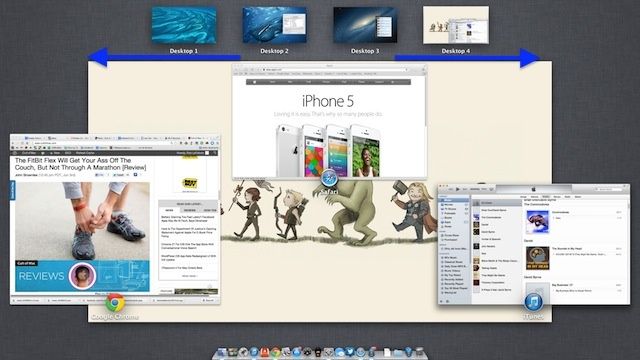Click the Chrome window URL address bar
This screenshot has width=640, height=360.
(x=102, y=143)
